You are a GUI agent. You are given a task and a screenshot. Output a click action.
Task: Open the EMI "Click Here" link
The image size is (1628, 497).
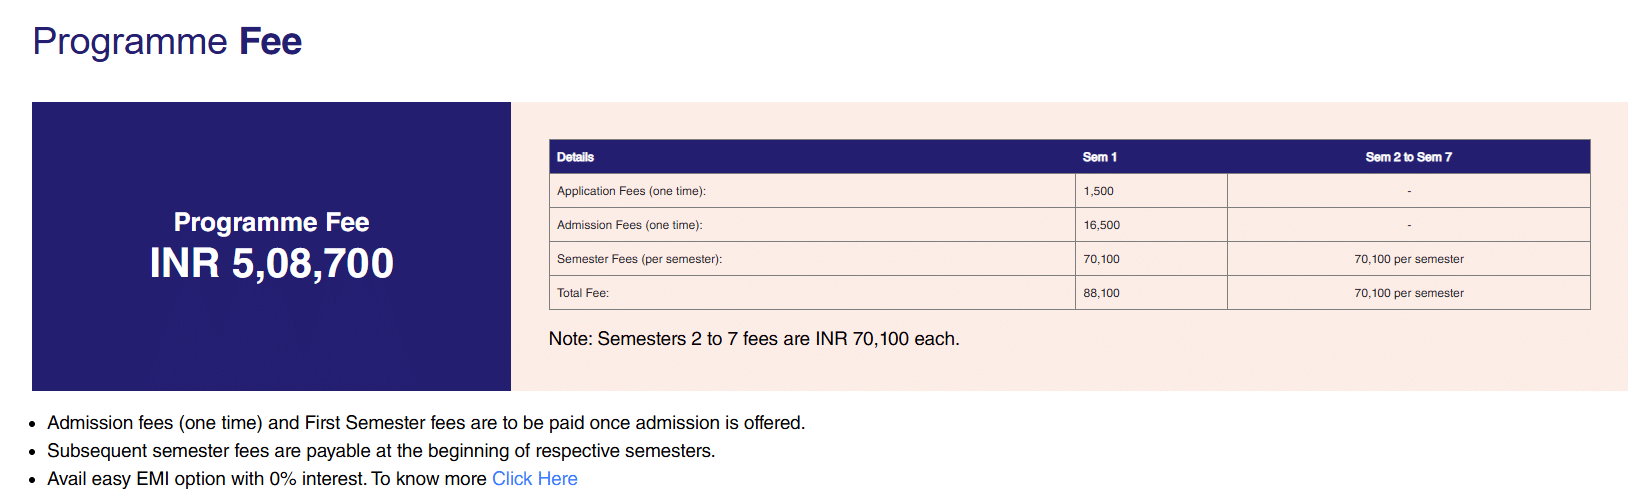tap(534, 479)
